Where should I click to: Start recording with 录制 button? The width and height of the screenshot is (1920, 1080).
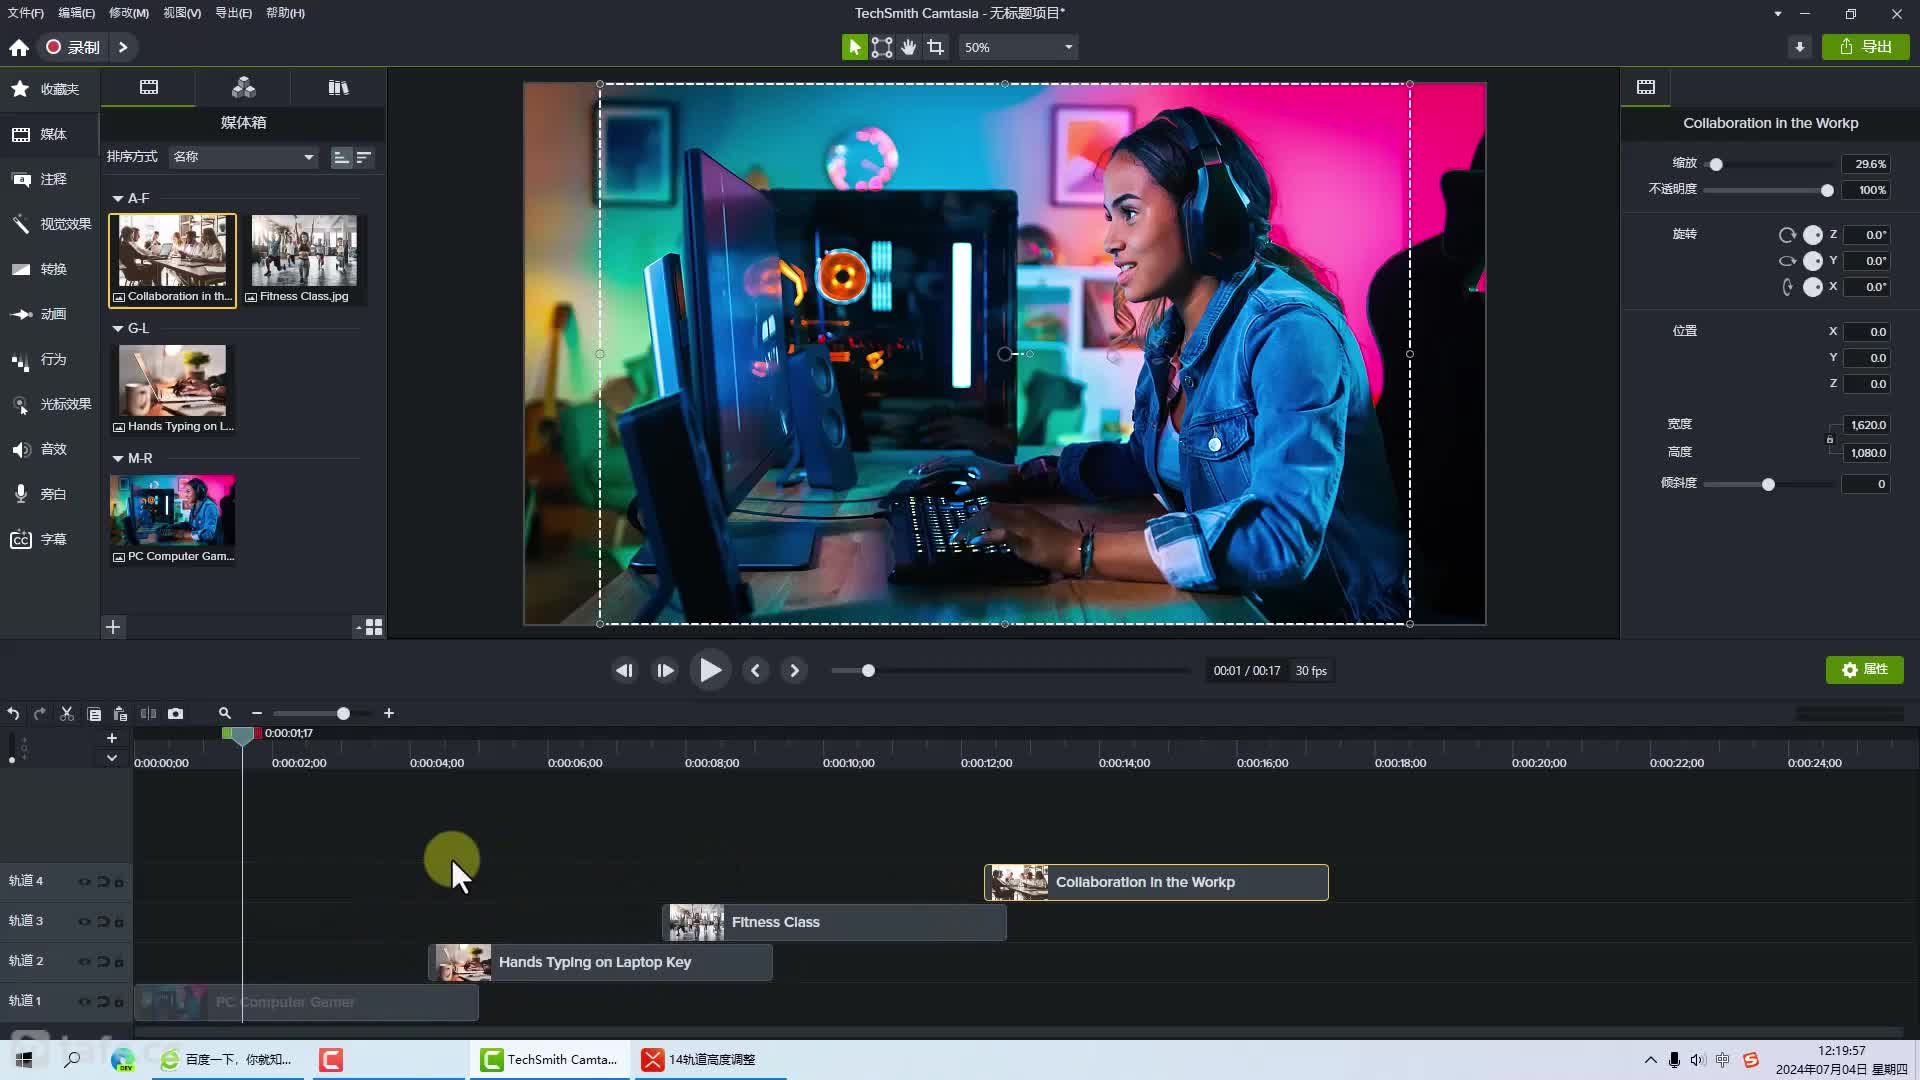73,47
